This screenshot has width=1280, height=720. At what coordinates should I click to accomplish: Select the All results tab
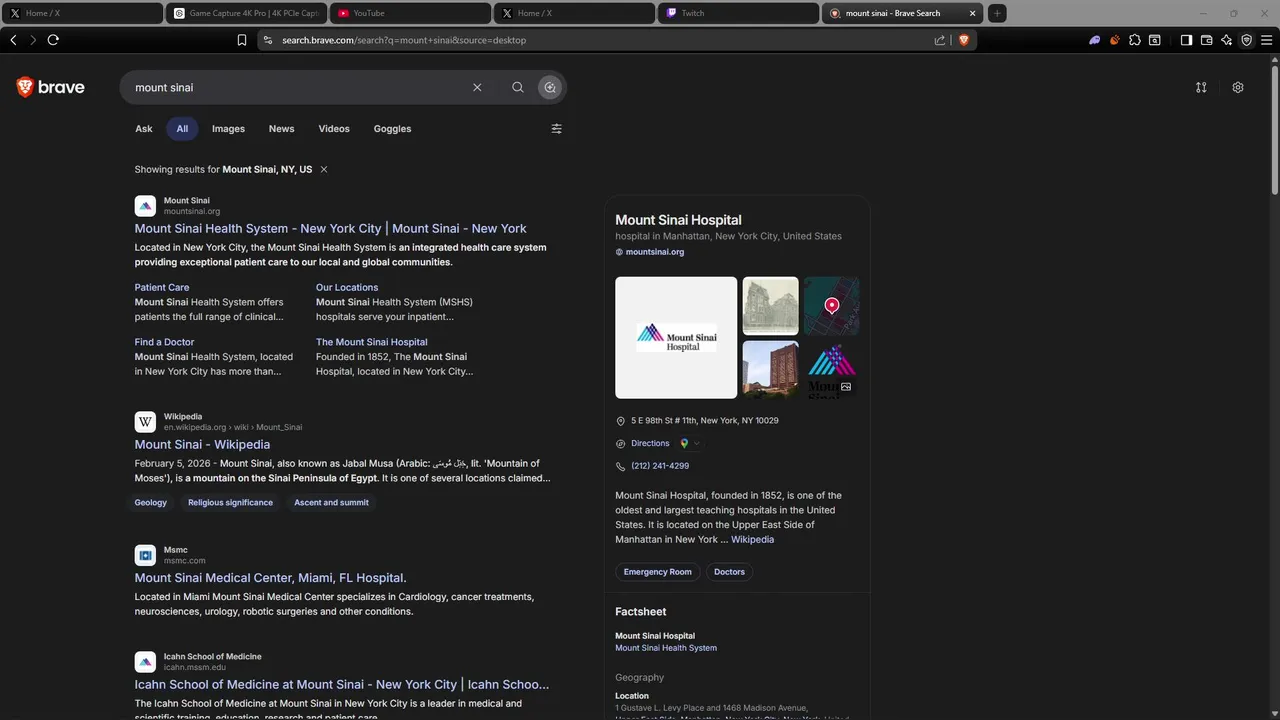pos(182,129)
